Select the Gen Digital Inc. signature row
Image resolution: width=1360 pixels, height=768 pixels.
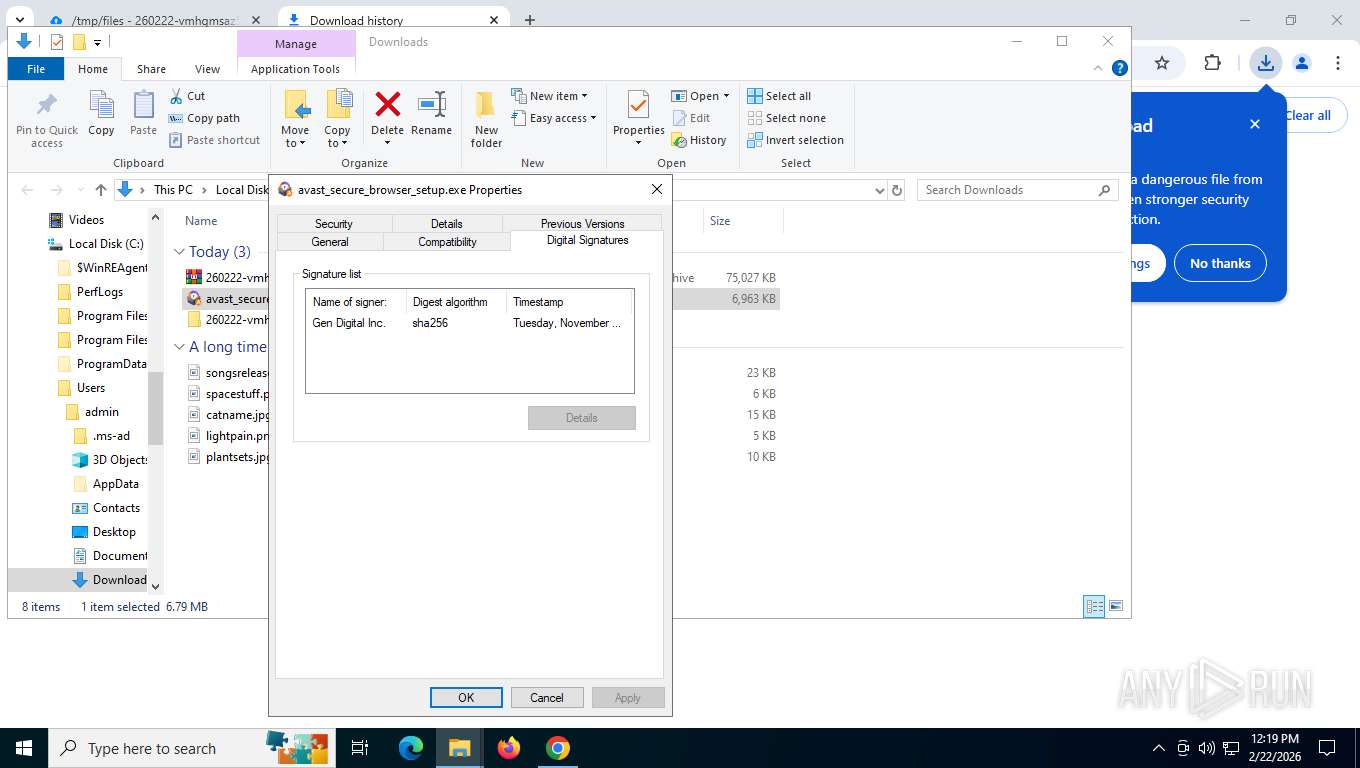(x=469, y=323)
